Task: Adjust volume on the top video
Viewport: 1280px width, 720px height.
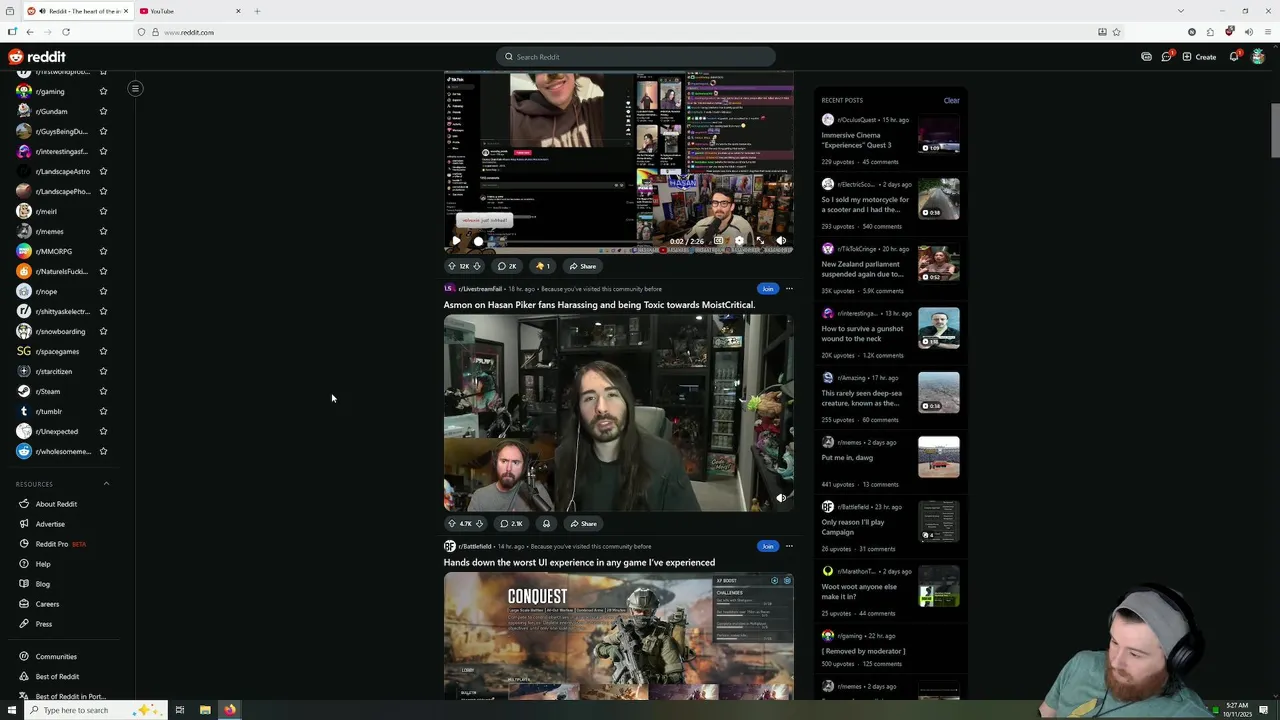Action: point(781,241)
